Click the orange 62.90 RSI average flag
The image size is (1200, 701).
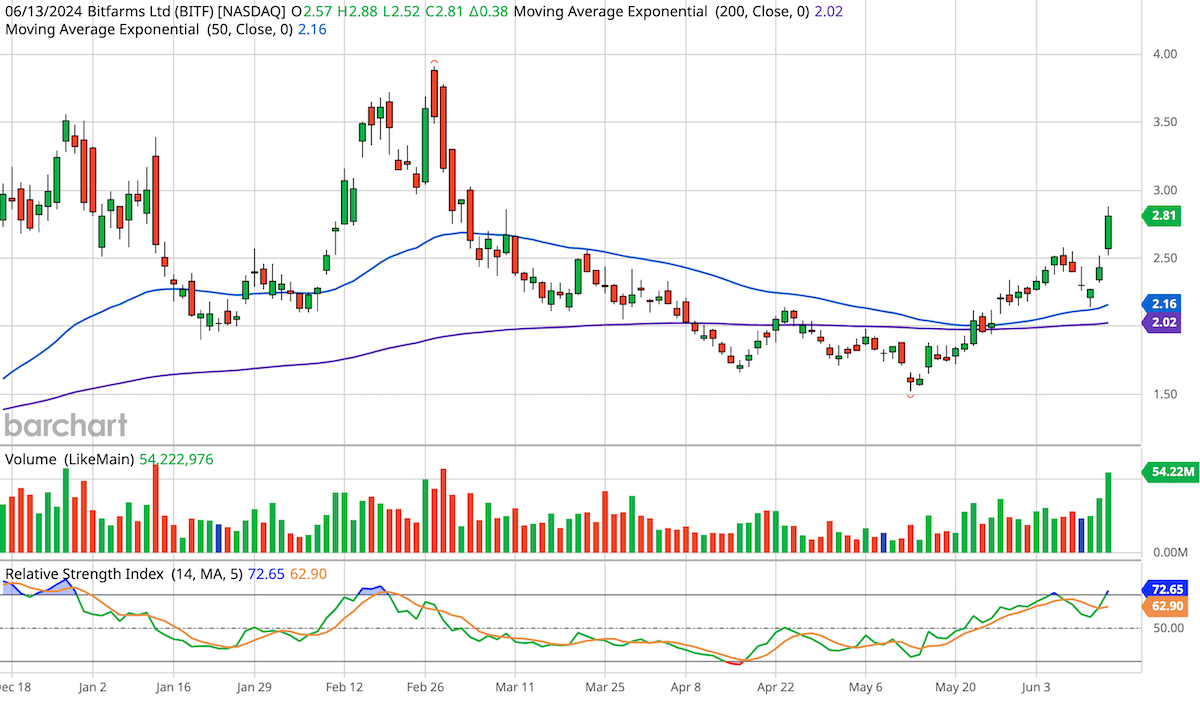[x=1163, y=606]
